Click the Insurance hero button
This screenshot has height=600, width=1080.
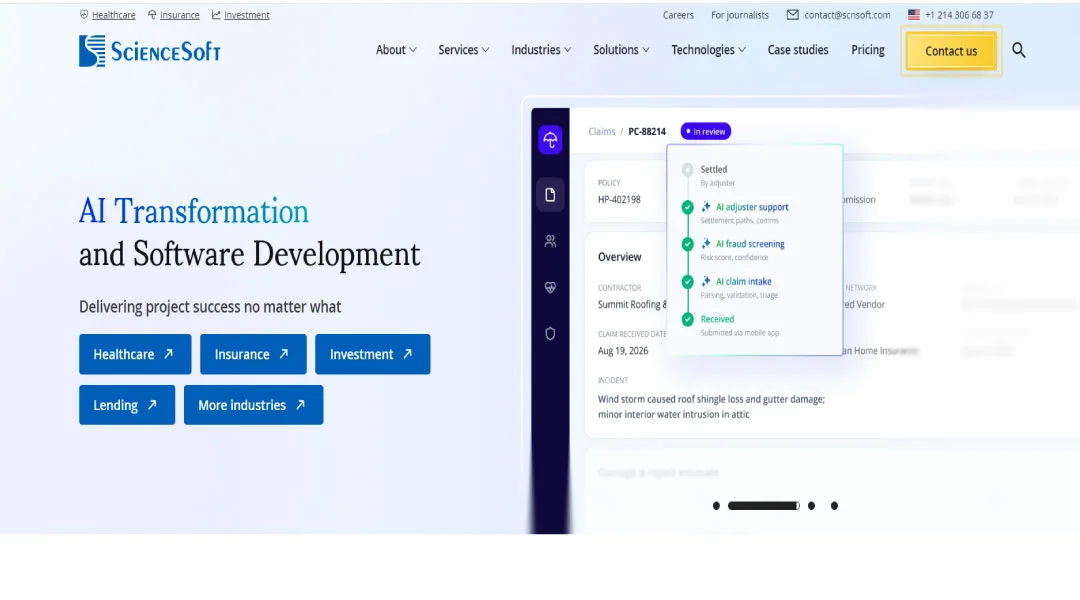click(253, 354)
